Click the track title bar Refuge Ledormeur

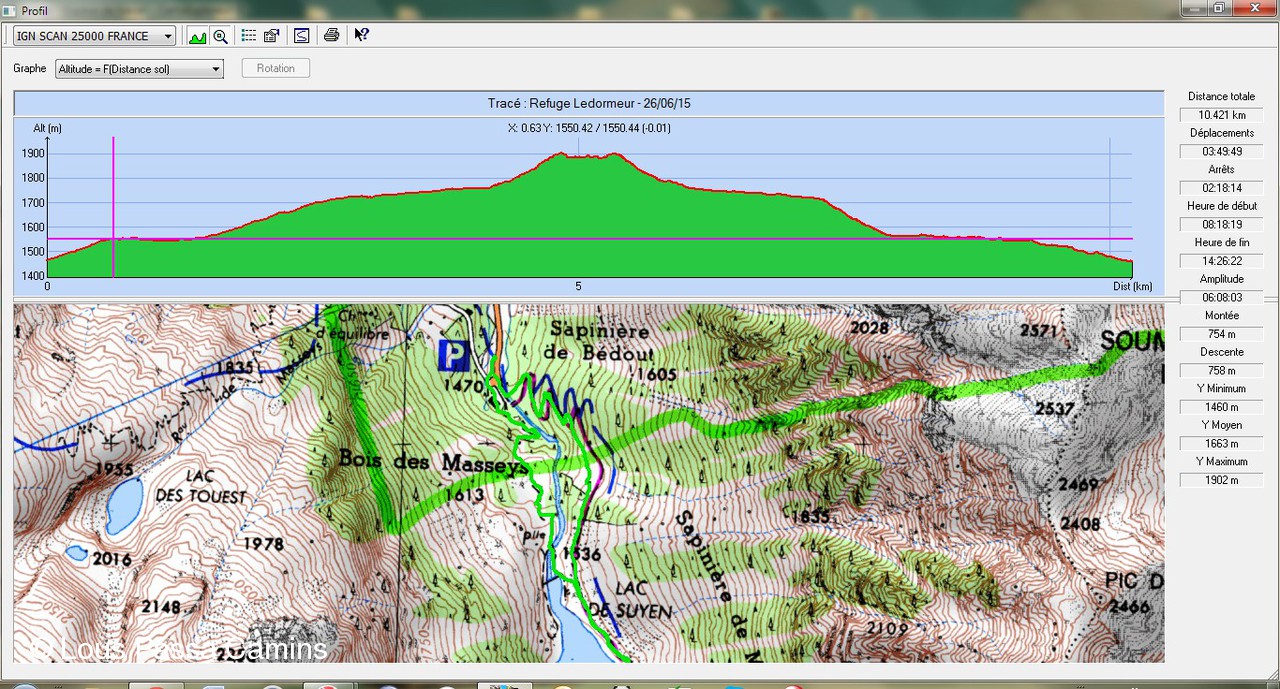[x=588, y=103]
